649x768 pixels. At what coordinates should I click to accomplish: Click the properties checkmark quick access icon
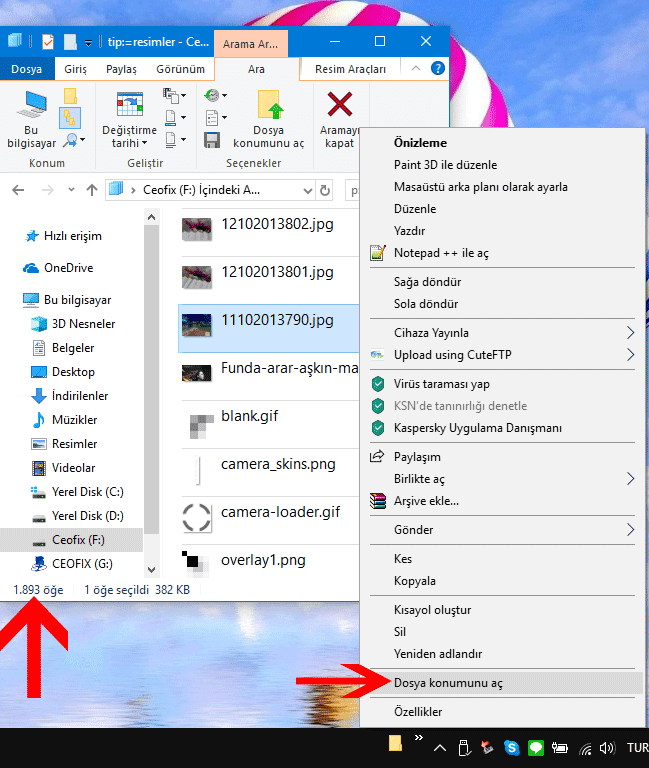[x=48, y=42]
